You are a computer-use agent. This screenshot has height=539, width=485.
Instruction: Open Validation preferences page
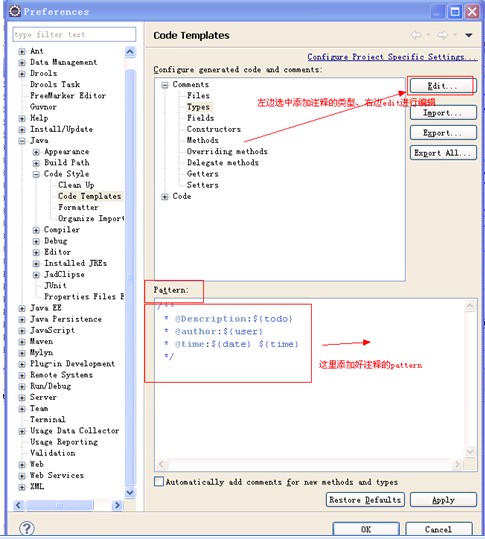[x=52, y=453]
